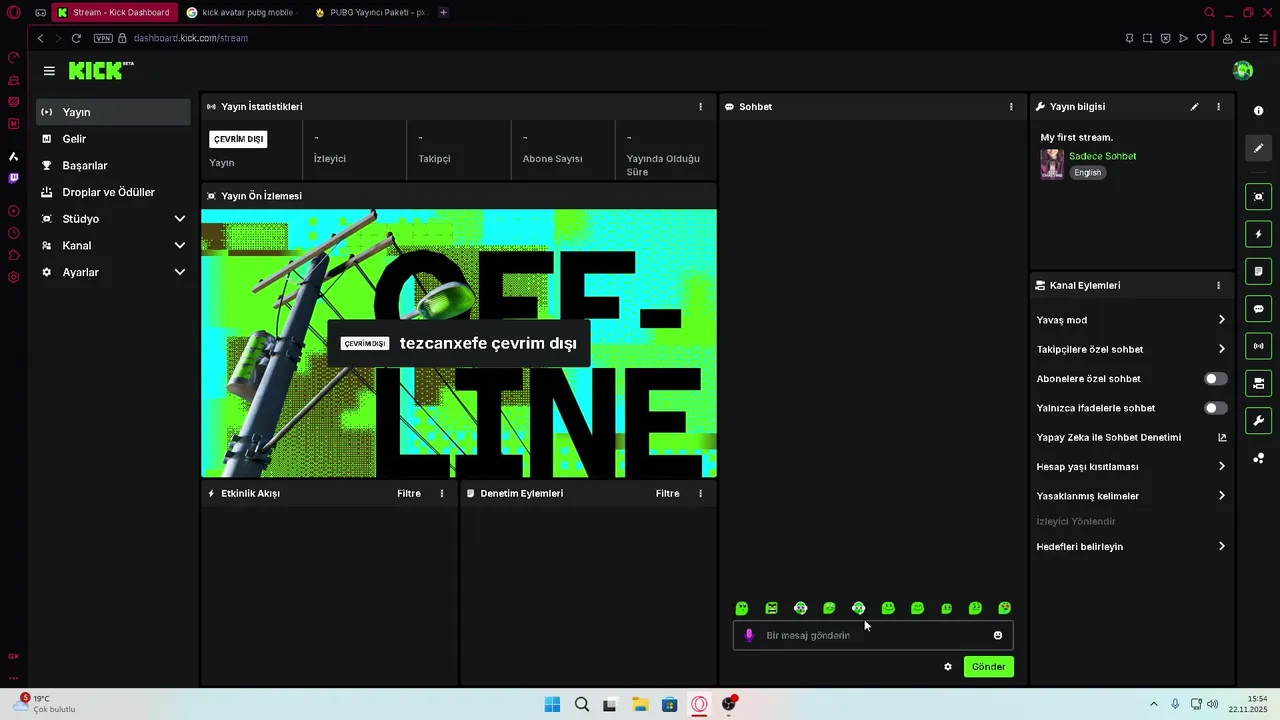Open Yayın İstatistikleri panel options menu

pyautogui.click(x=700, y=107)
